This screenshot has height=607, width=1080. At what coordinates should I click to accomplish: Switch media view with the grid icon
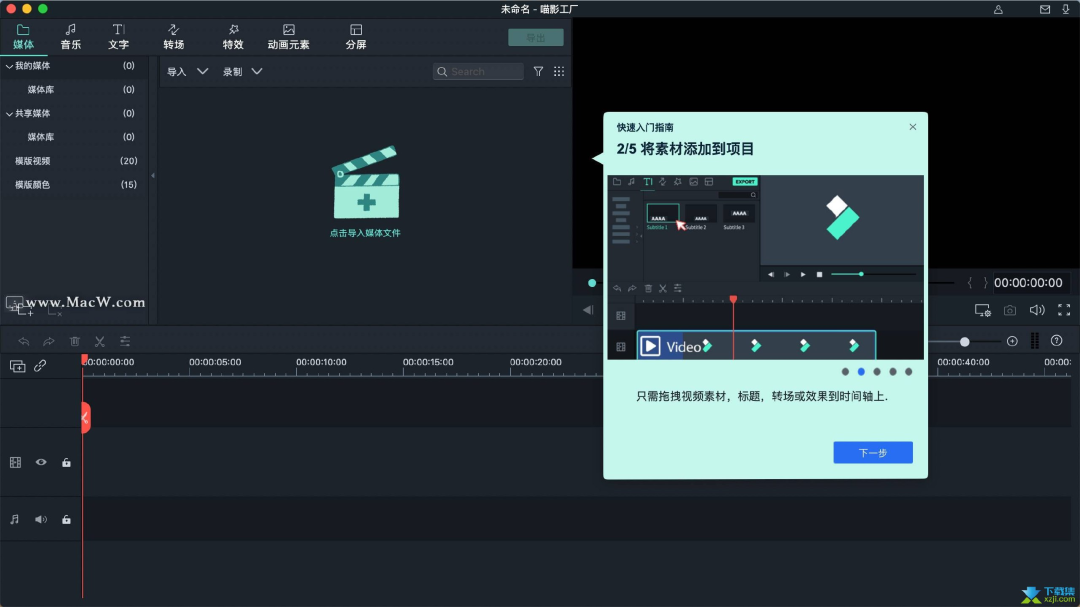[x=559, y=71]
